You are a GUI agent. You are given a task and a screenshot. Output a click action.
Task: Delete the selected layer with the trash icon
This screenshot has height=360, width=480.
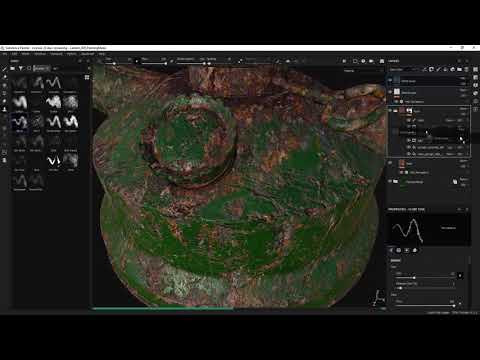pos(466,69)
